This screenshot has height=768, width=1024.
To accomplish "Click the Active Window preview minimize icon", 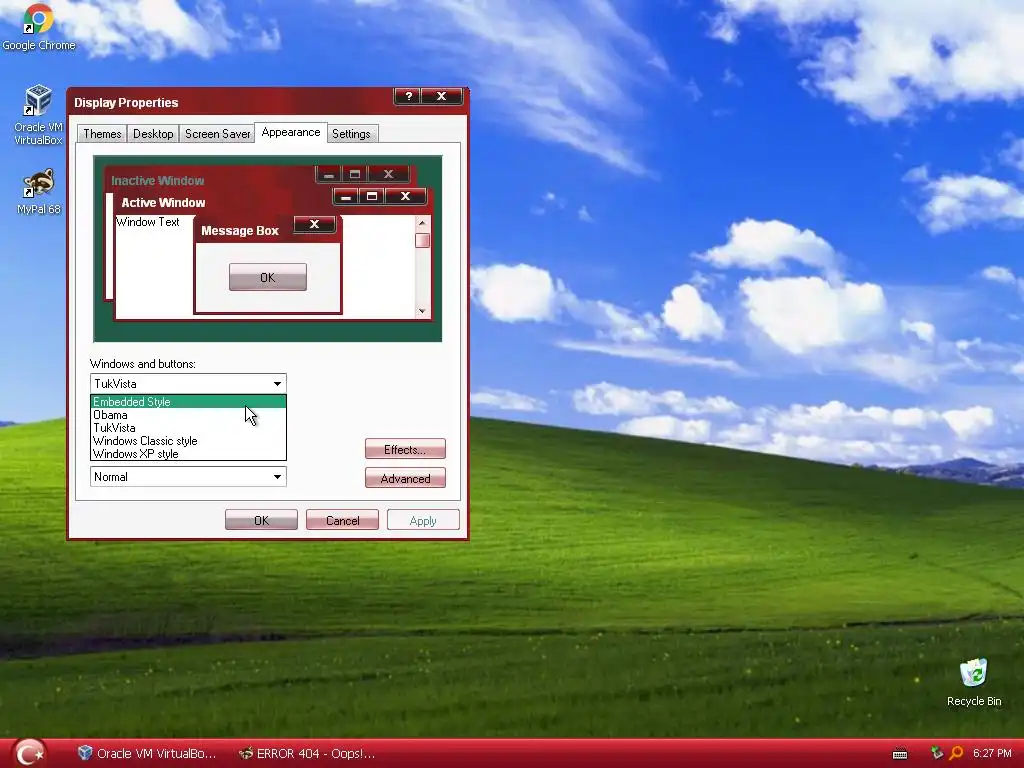I will pos(346,196).
